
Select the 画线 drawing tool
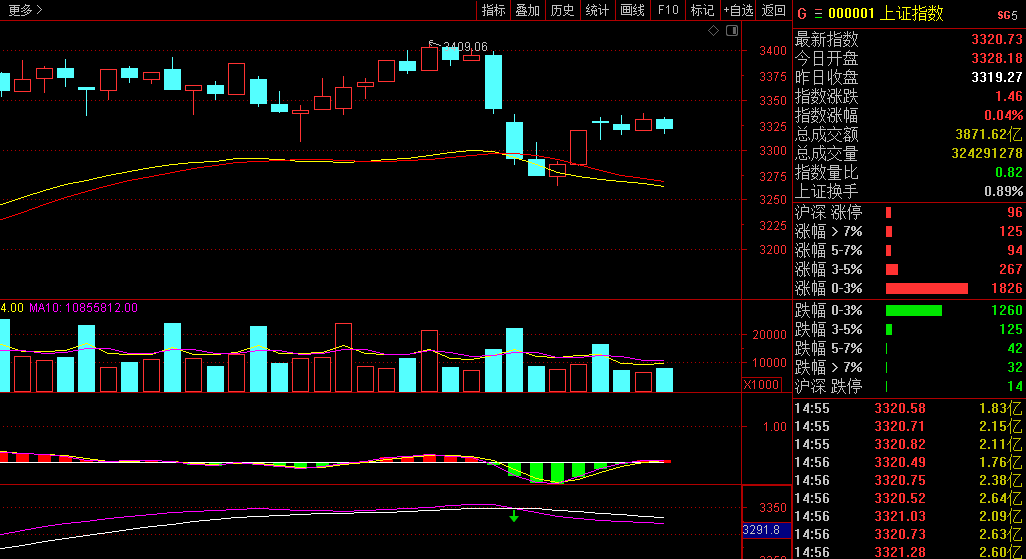click(x=632, y=10)
